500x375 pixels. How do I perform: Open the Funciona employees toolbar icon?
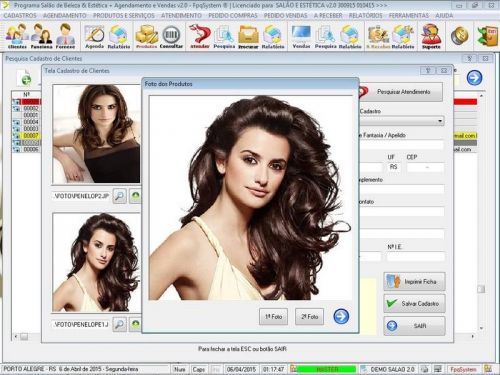coord(42,36)
